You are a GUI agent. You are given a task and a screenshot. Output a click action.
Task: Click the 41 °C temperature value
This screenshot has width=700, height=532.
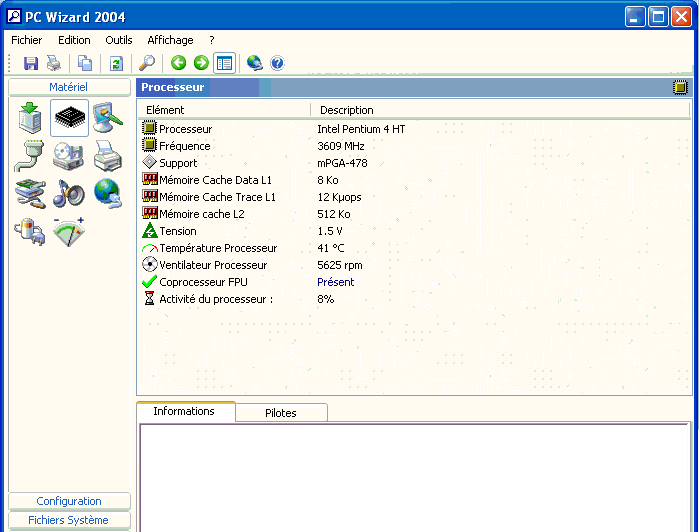click(x=331, y=248)
